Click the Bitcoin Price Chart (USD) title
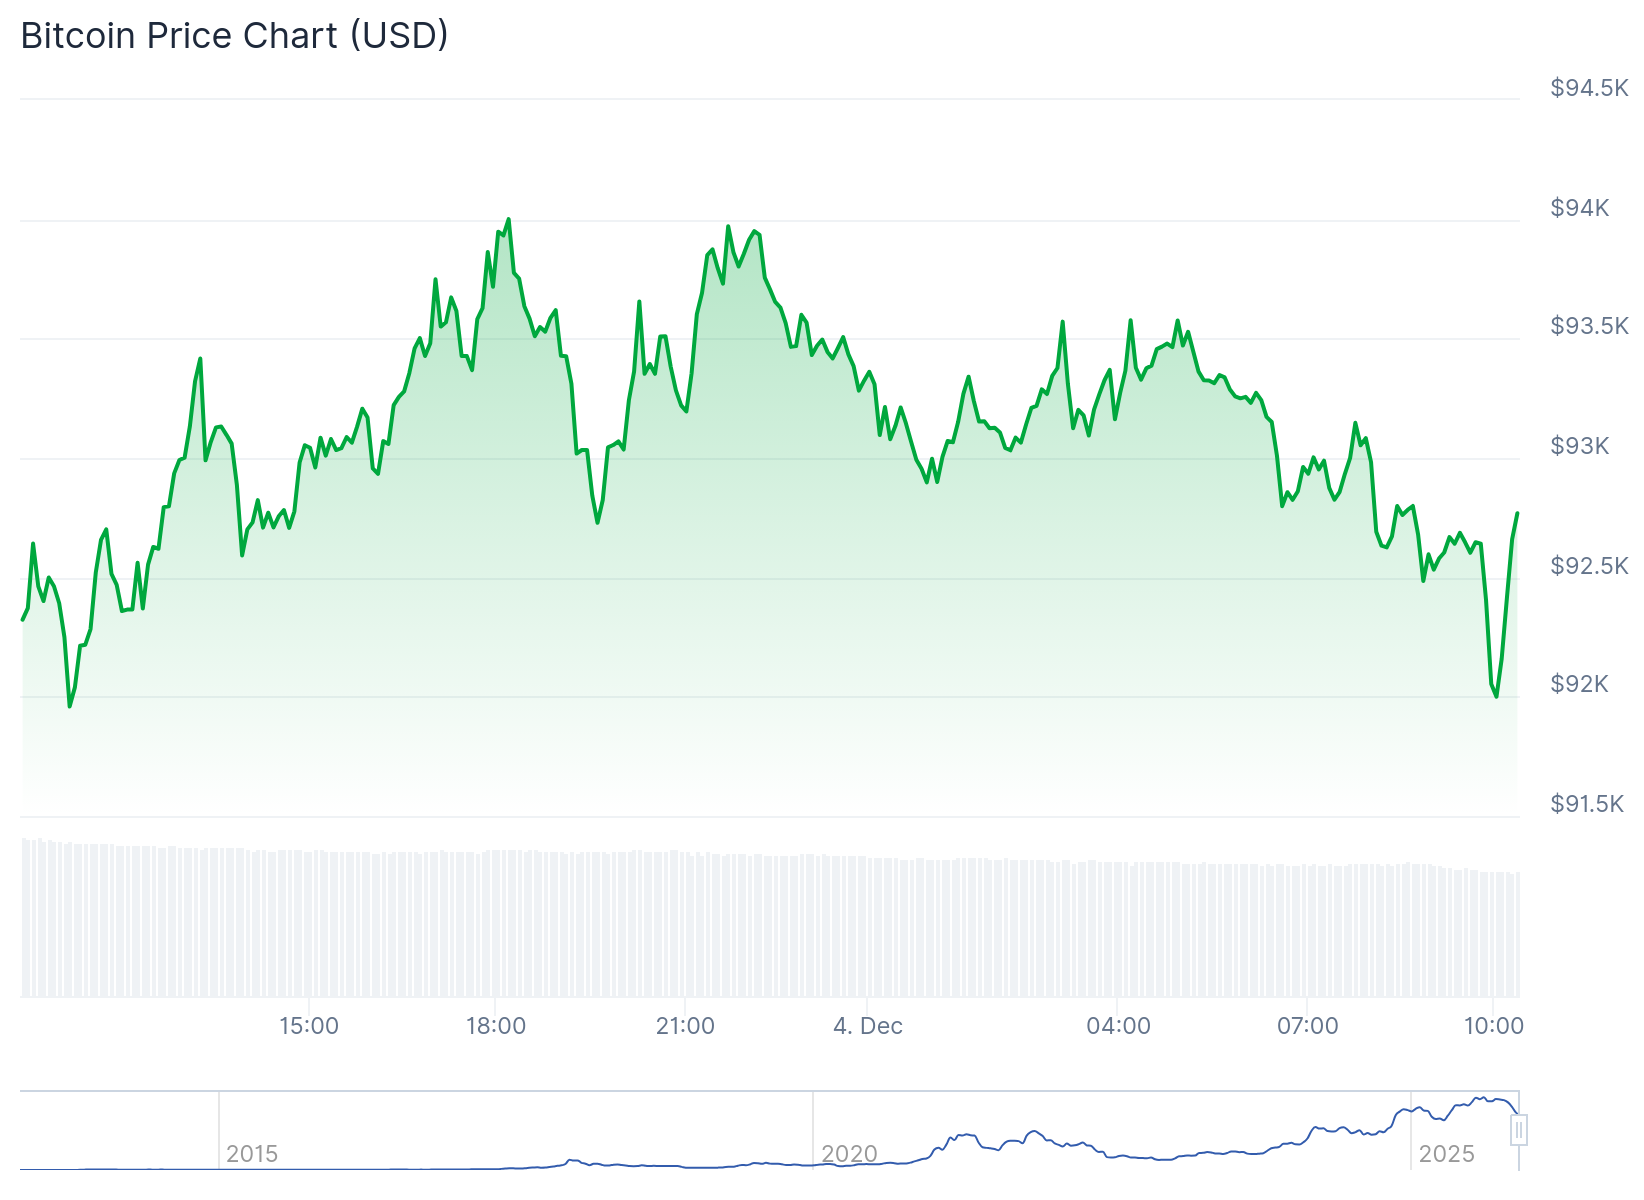This screenshot has width=1644, height=1200. coord(234,35)
